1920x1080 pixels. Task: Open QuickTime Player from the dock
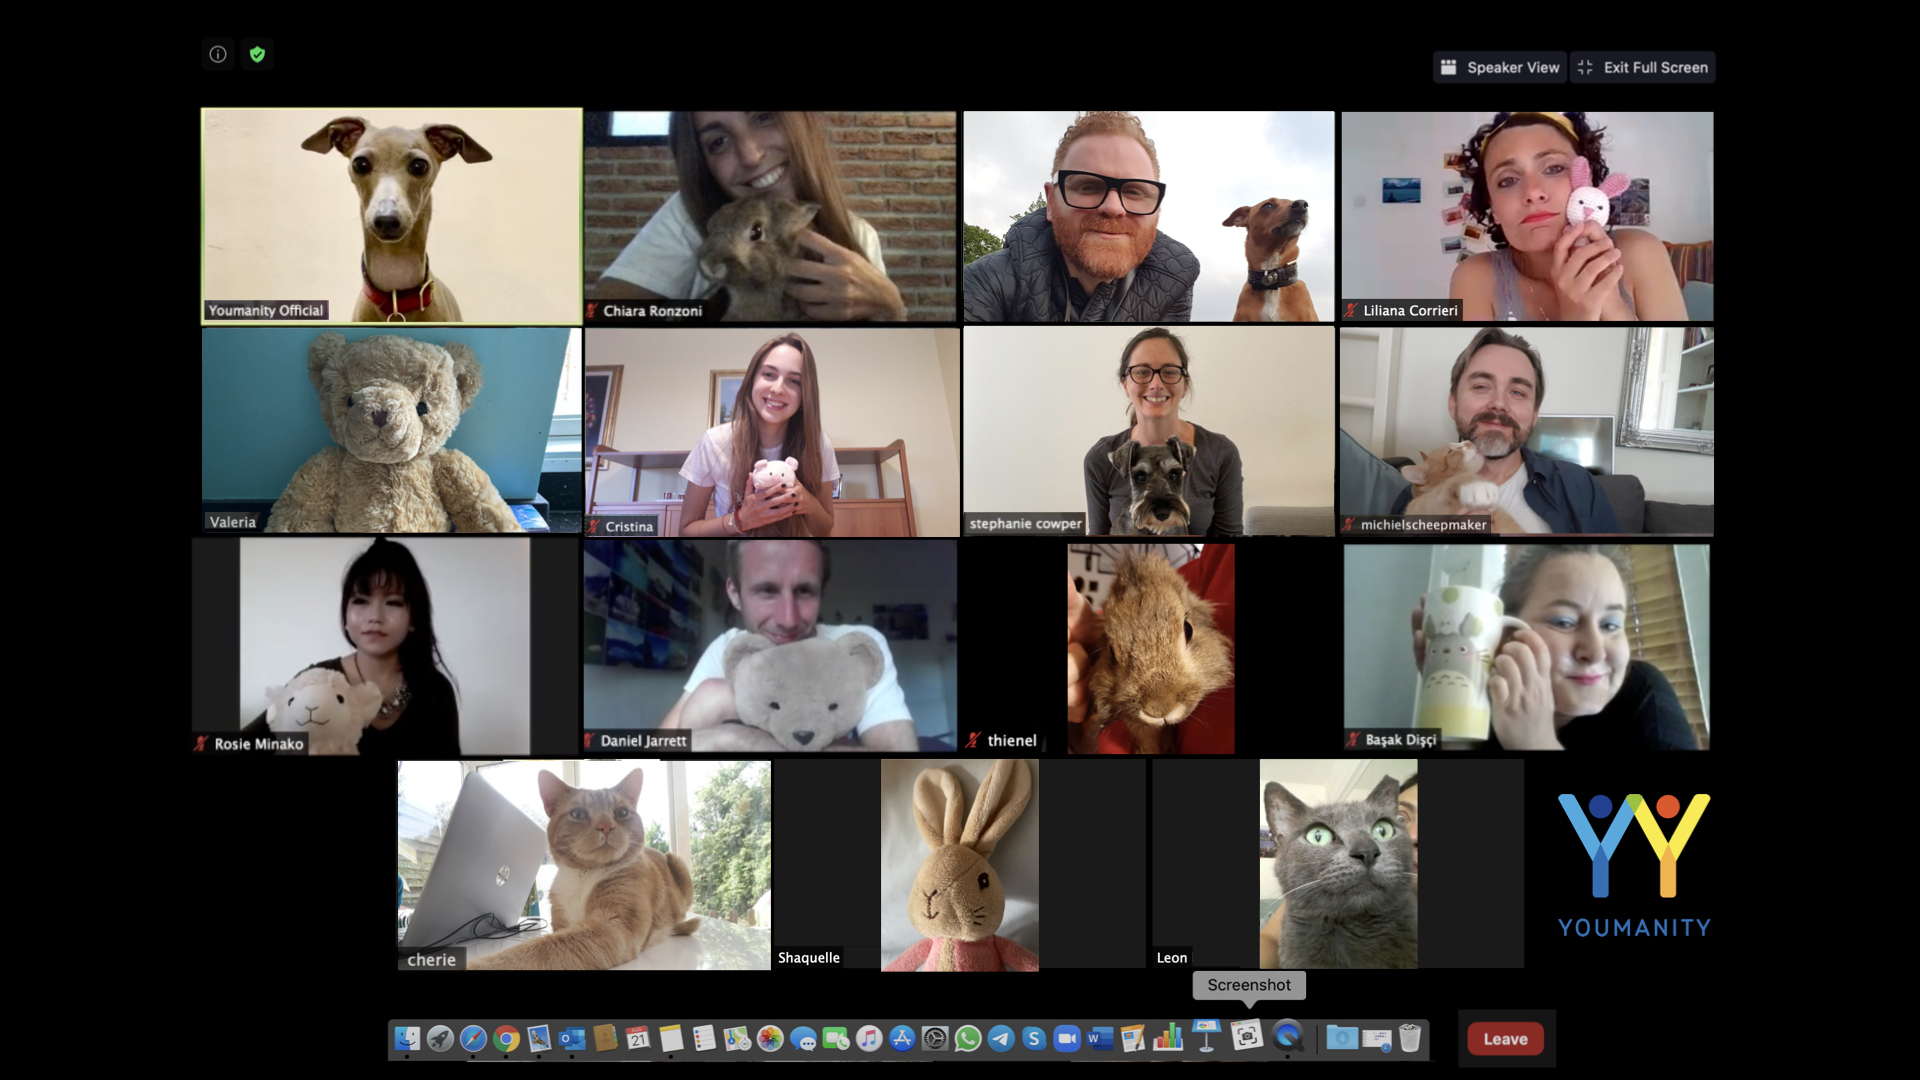point(1289,1036)
